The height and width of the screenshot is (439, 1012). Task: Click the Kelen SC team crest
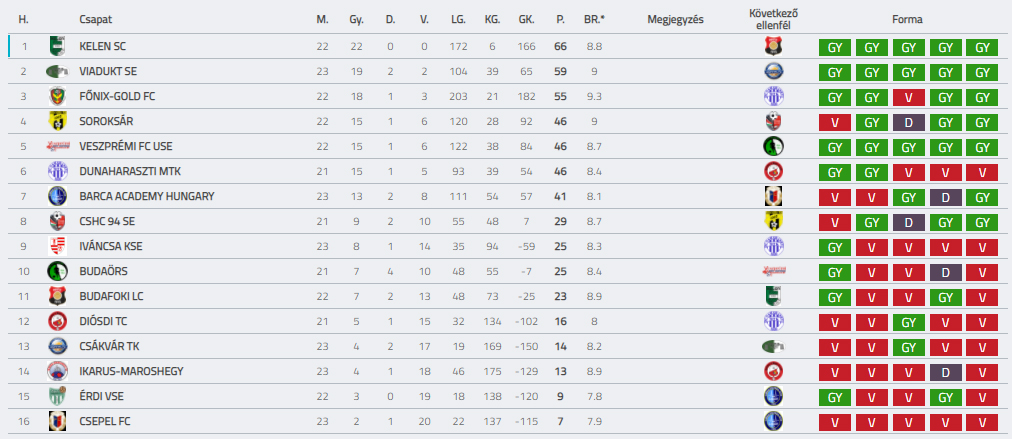pyautogui.click(x=57, y=46)
